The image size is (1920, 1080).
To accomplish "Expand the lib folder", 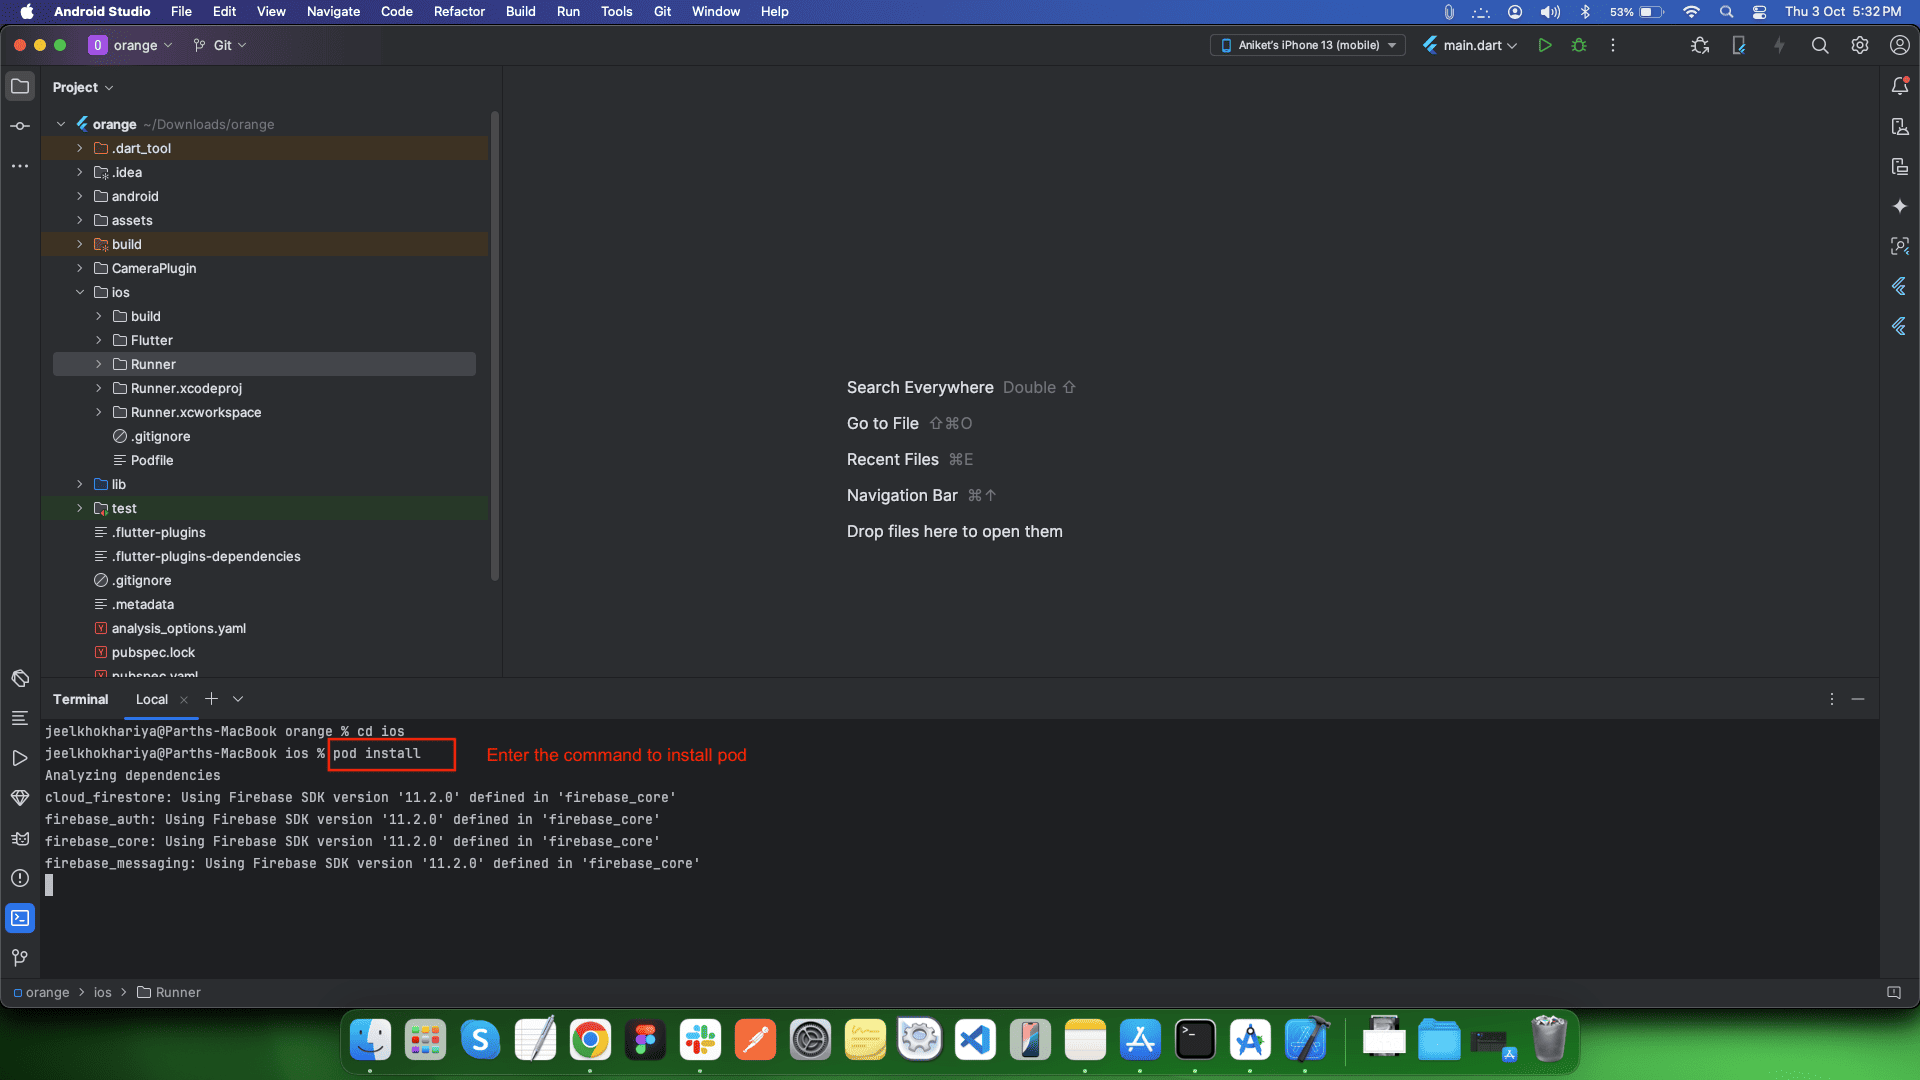I will tap(80, 484).
